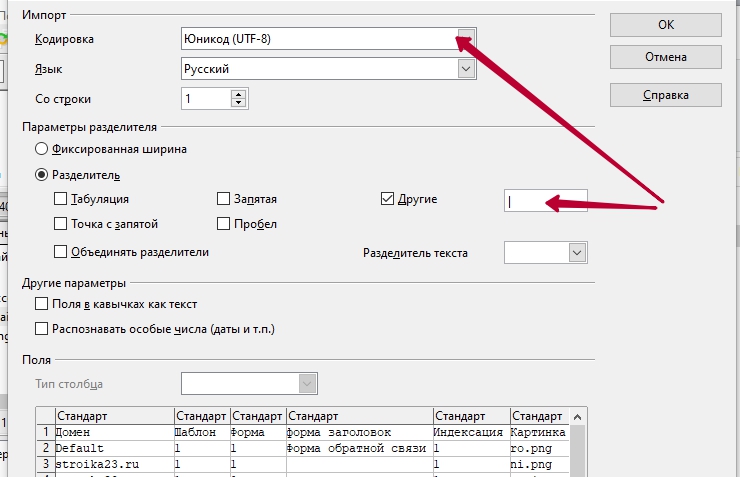Click the OK button
Image resolution: width=740 pixels, height=477 pixels.
665,23
